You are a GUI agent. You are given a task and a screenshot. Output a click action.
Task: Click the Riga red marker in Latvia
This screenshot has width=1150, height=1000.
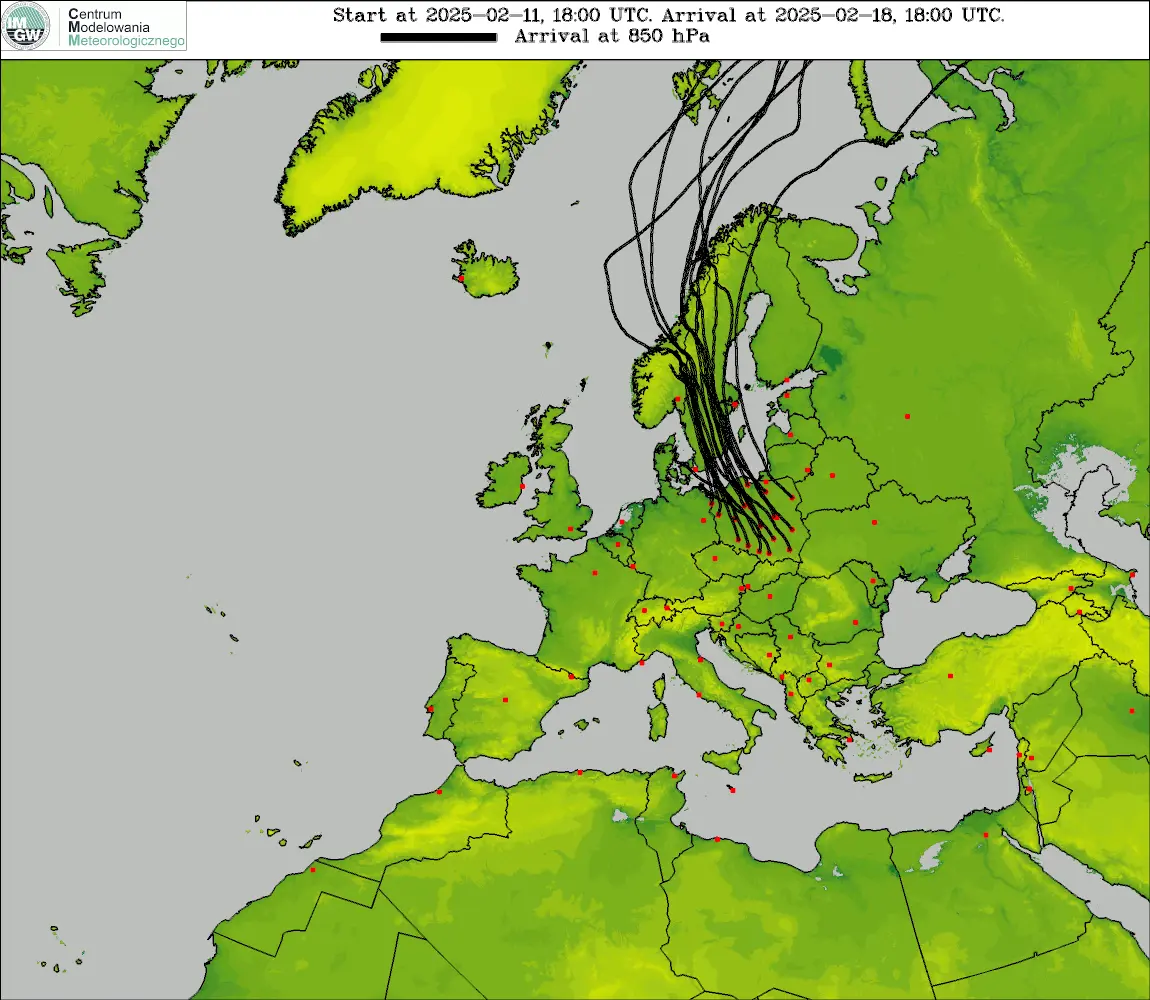tap(790, 434)
